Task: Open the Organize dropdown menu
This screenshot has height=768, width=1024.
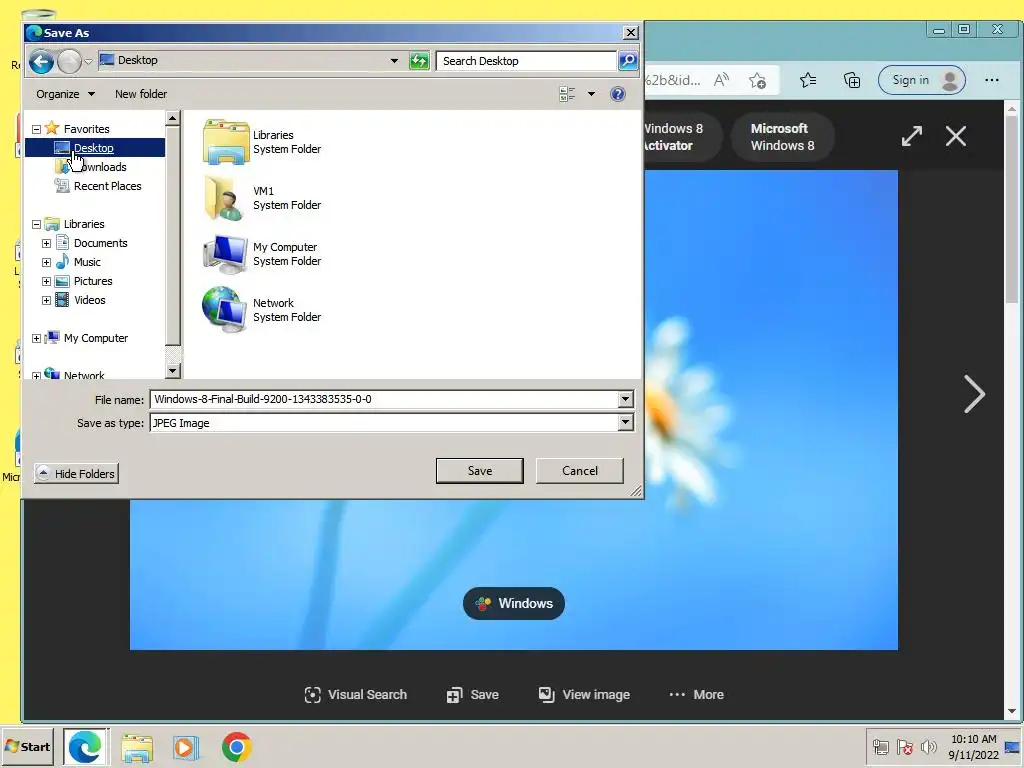Action: coord(65,94)
